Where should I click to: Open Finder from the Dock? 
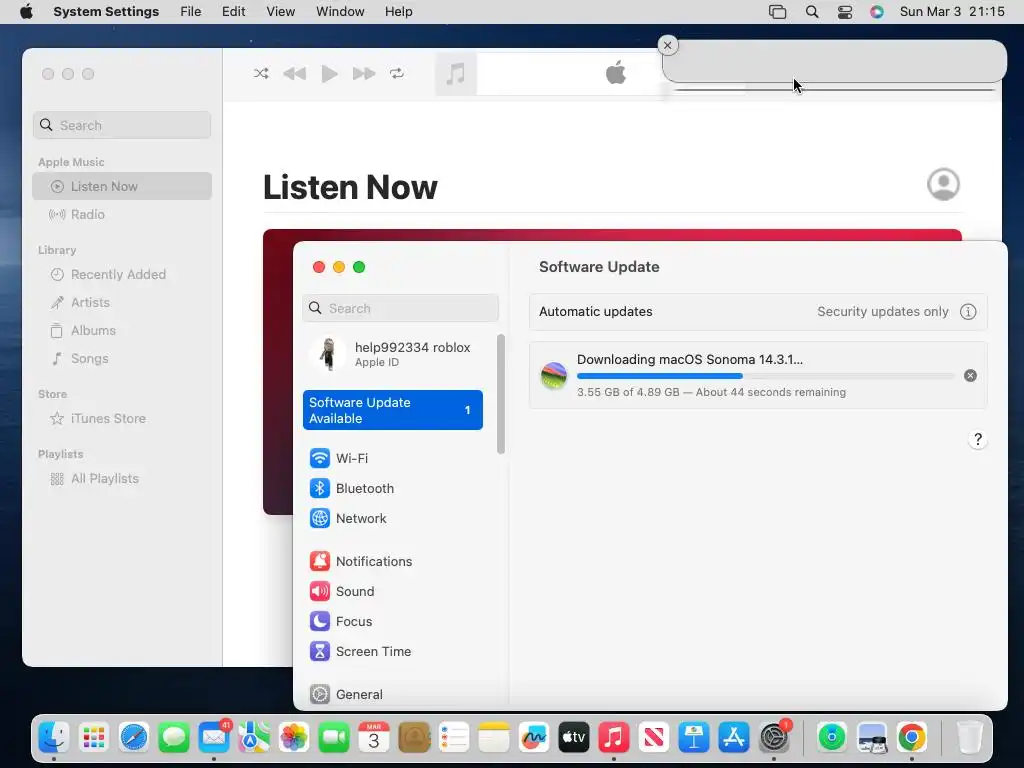tap(54, 737)
